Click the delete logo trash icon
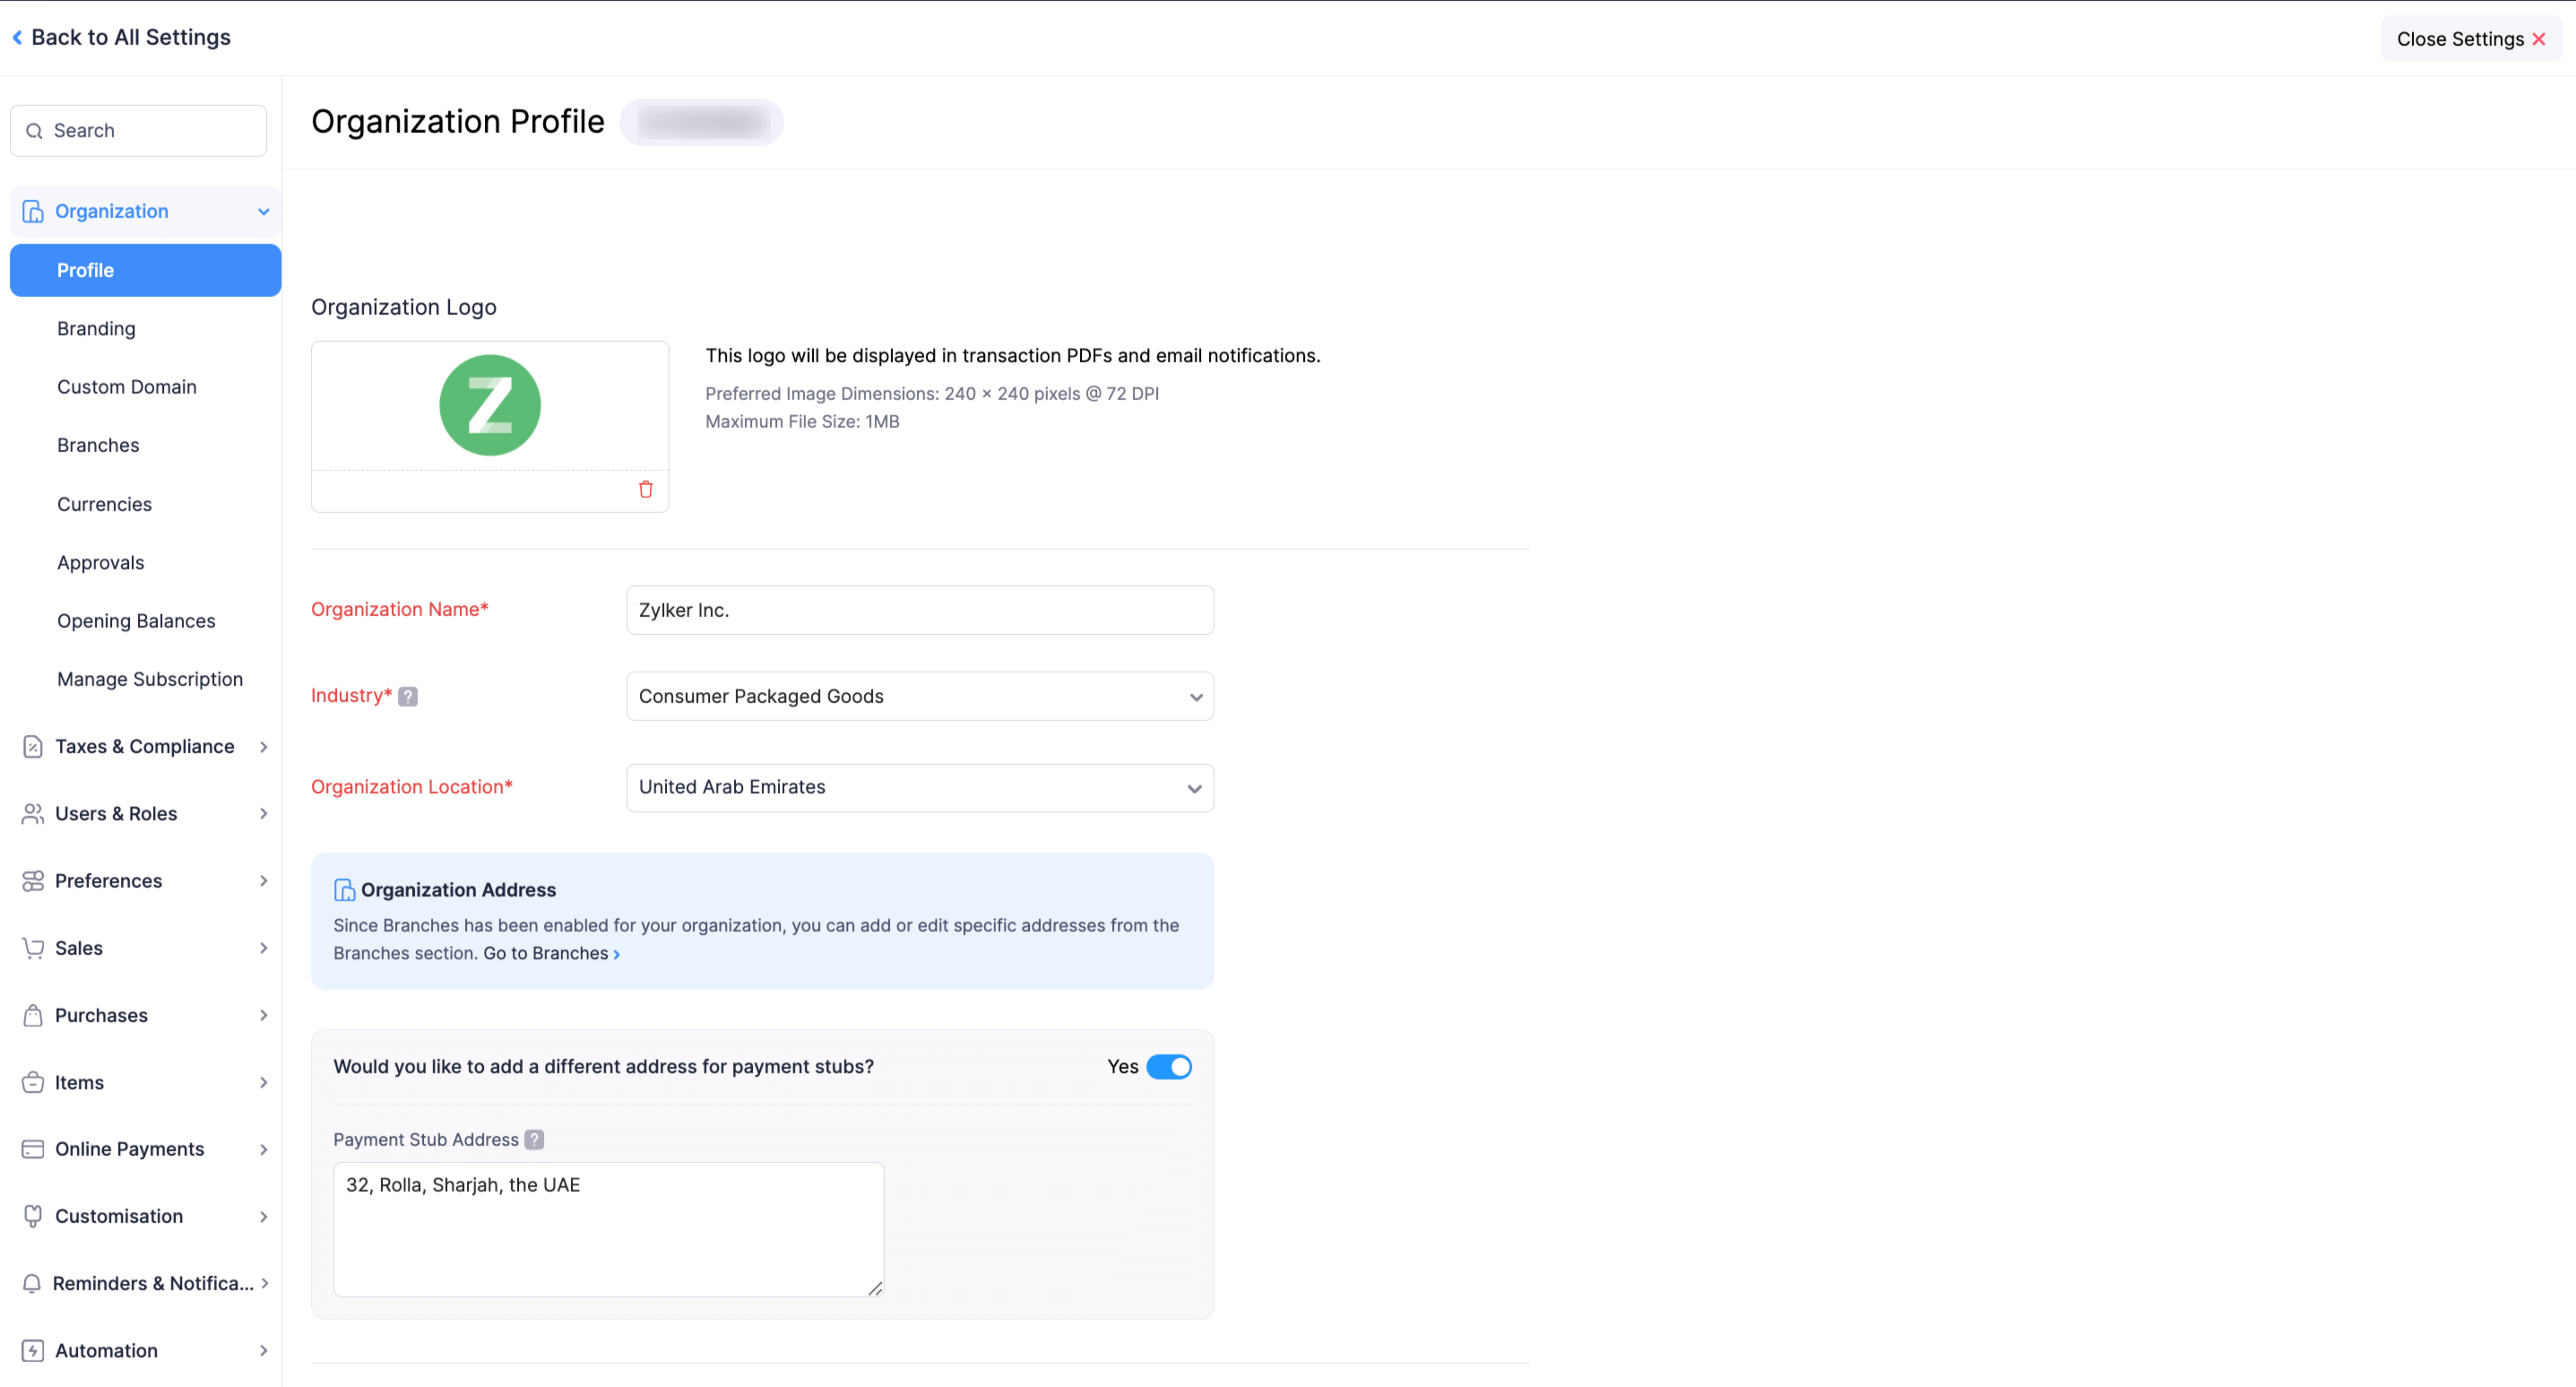This screenshot has height=1387, width=2576. (x=645, y=490)
